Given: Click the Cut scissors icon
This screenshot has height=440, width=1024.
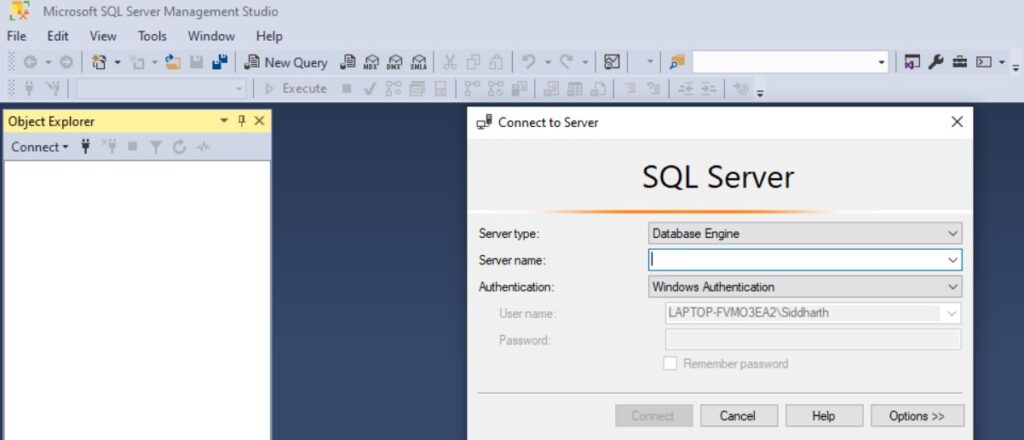Looking at the screenshot, I should click(x=450, y=62).
